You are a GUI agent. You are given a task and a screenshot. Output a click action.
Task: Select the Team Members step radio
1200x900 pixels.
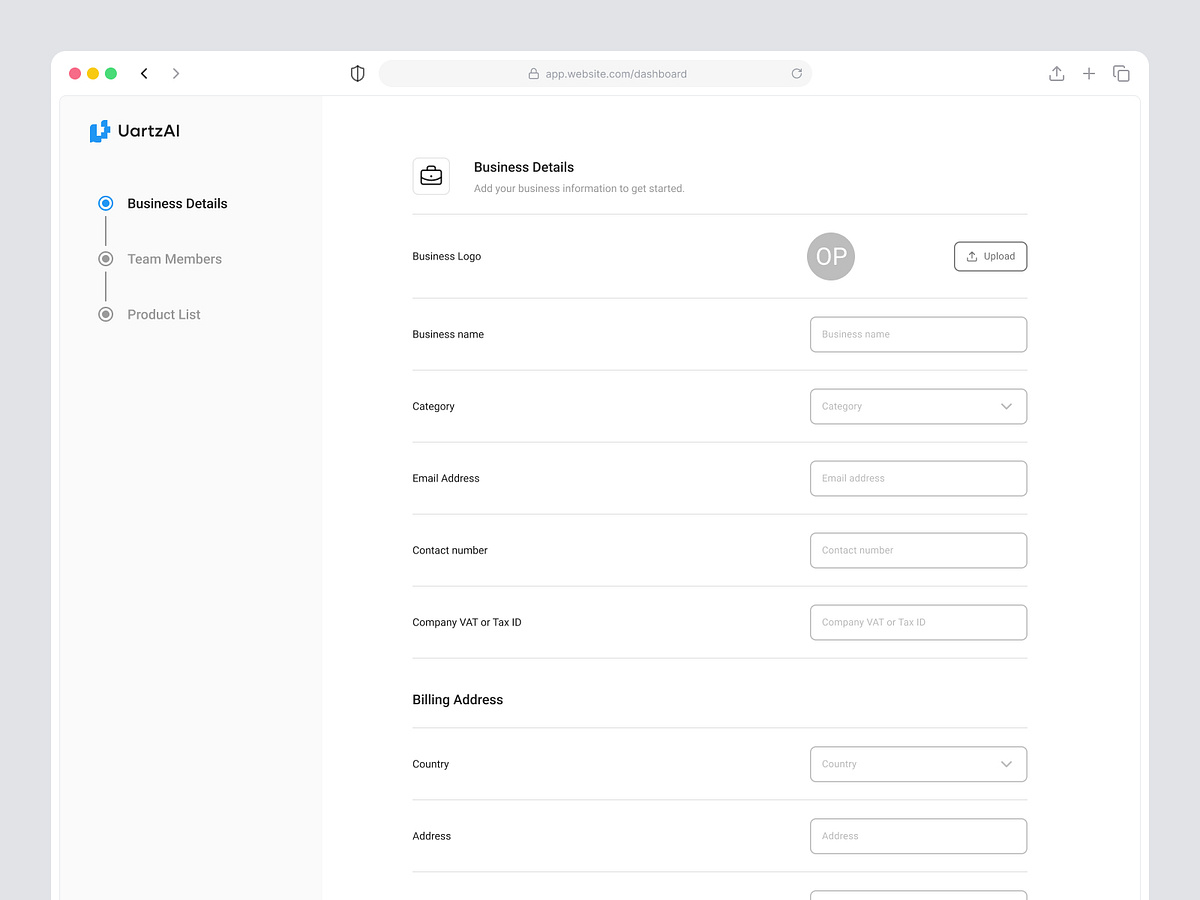point(106,258)
